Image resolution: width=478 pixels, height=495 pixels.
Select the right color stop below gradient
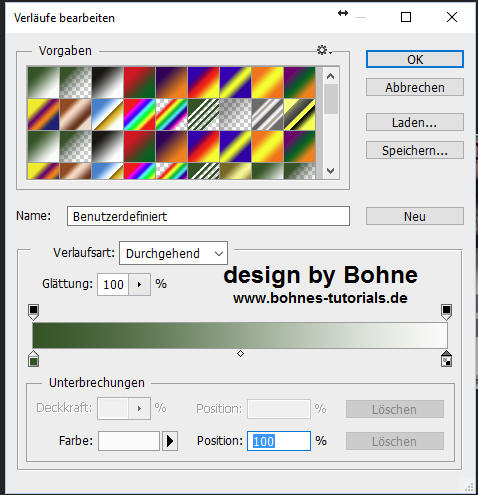446,359
